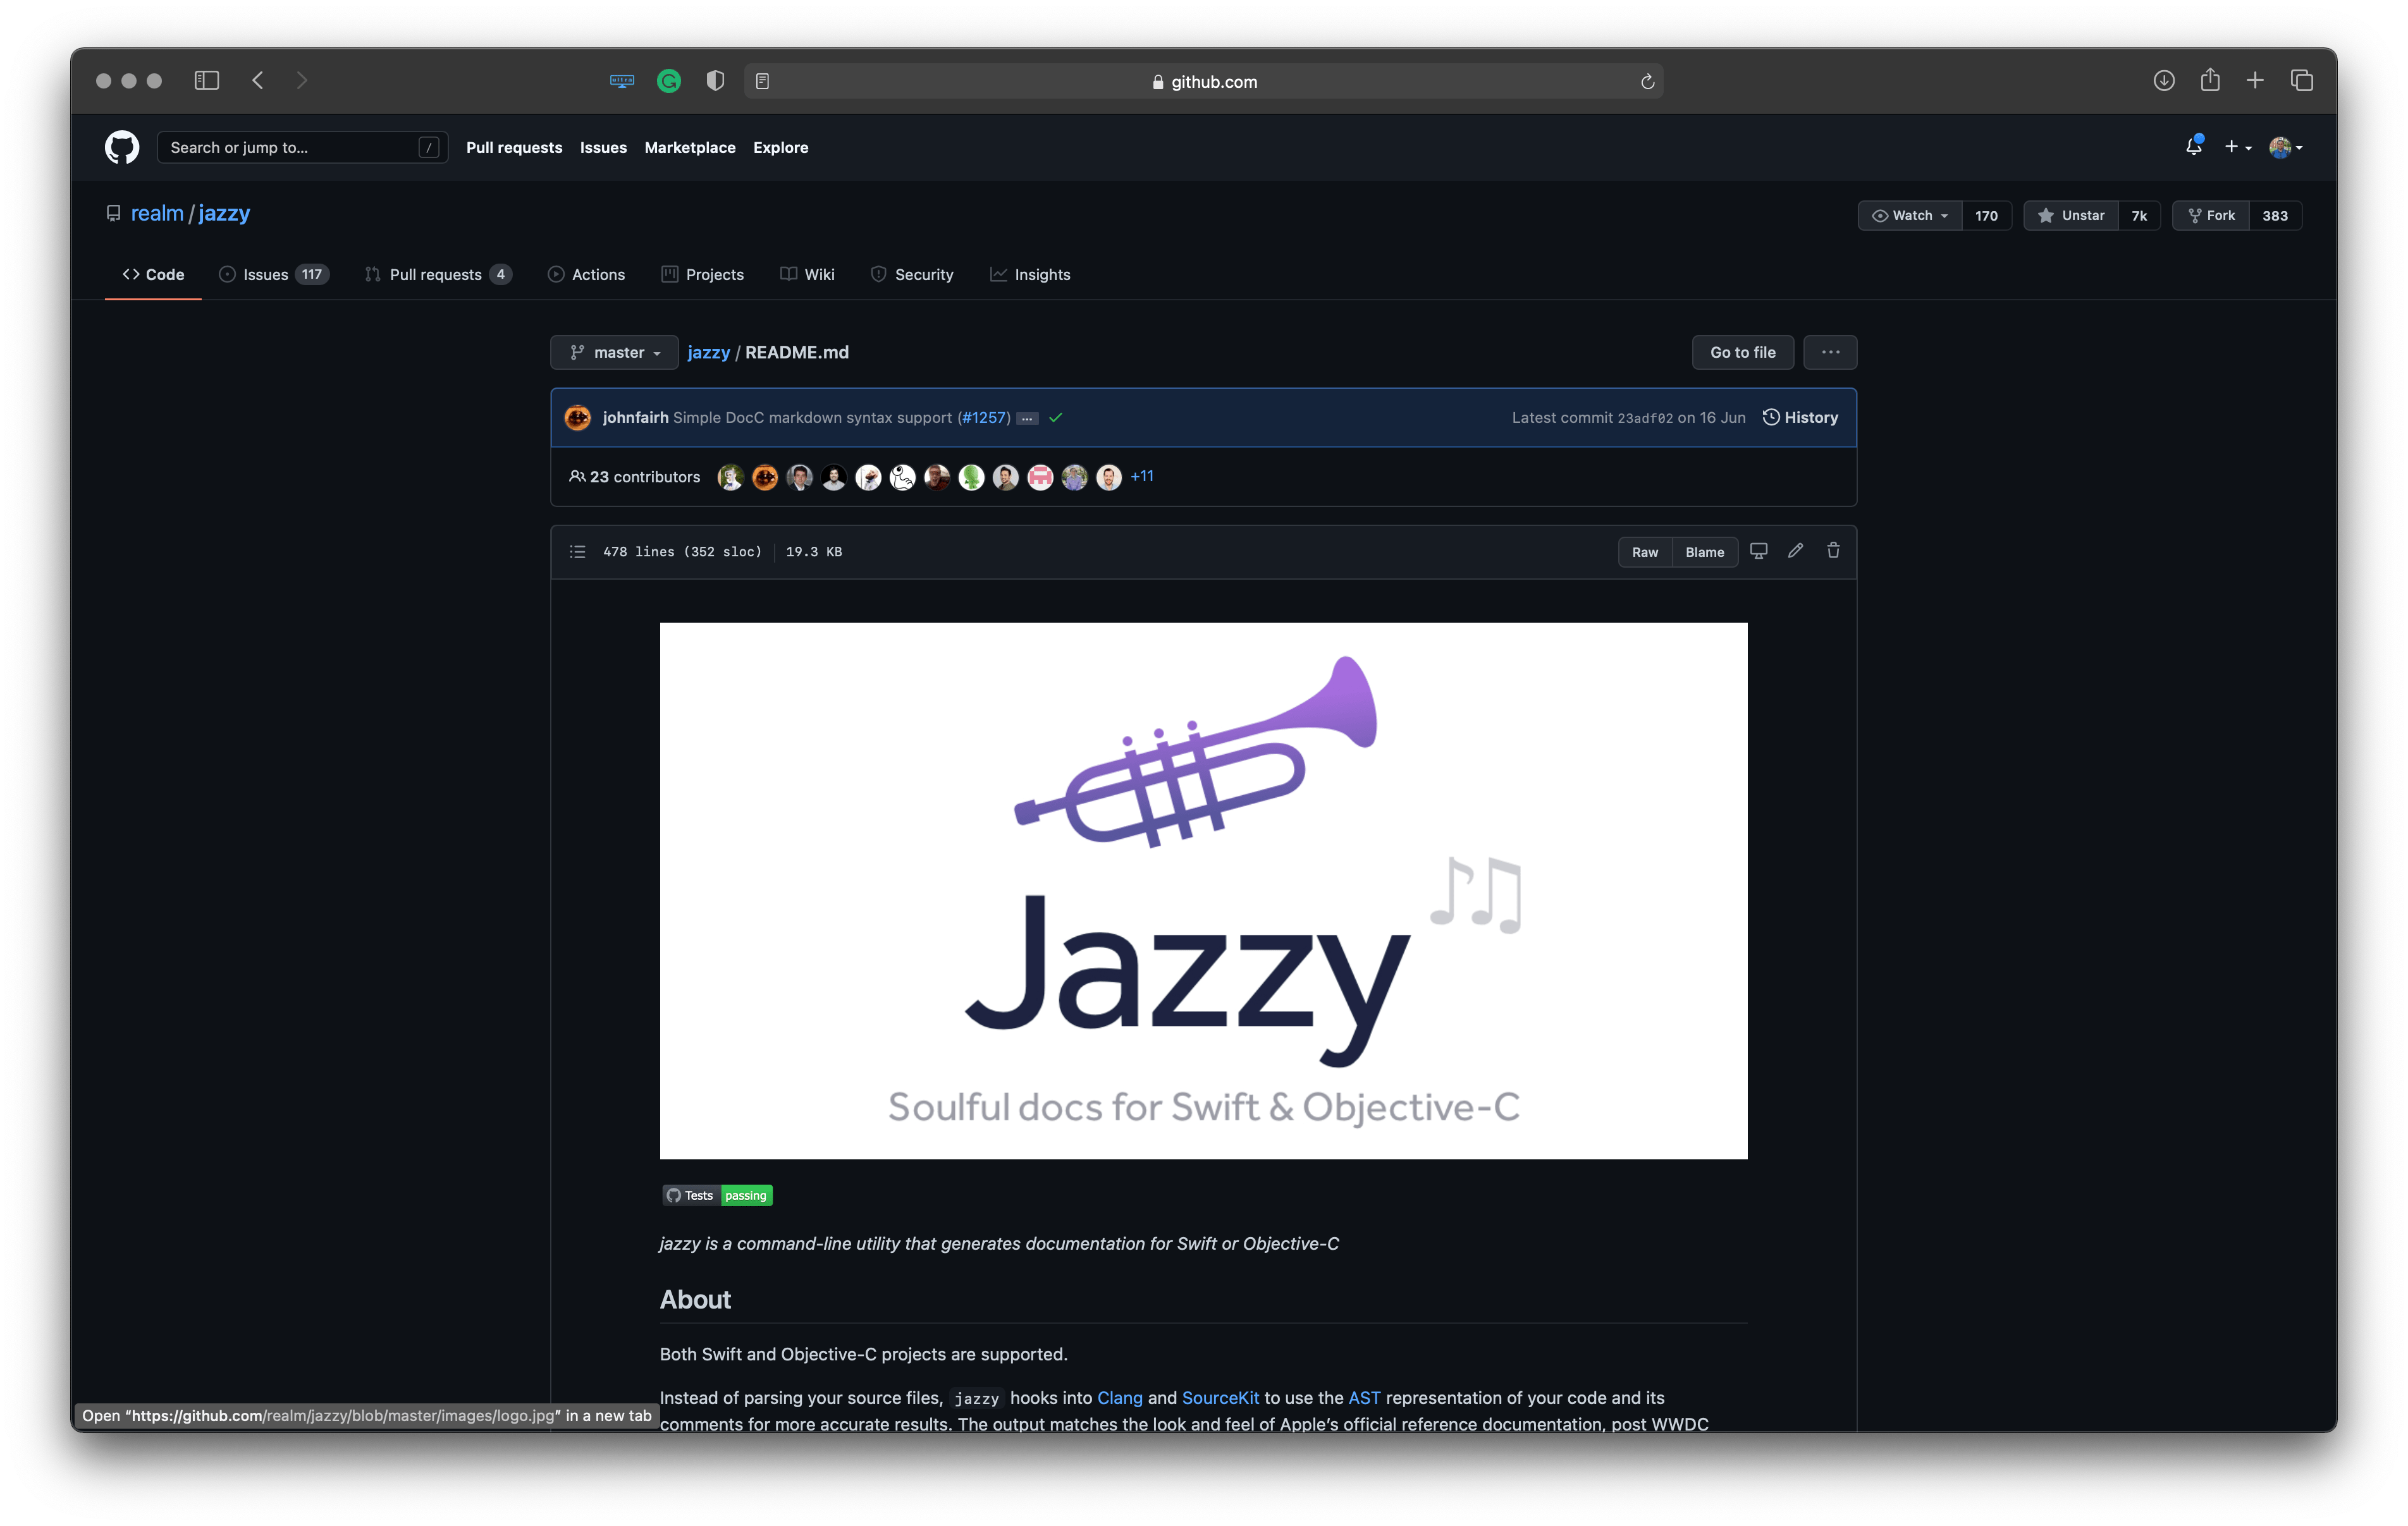This screenshot has height=1526, width=2408.
Task: Open master branch dropdown
Action: 614,352
